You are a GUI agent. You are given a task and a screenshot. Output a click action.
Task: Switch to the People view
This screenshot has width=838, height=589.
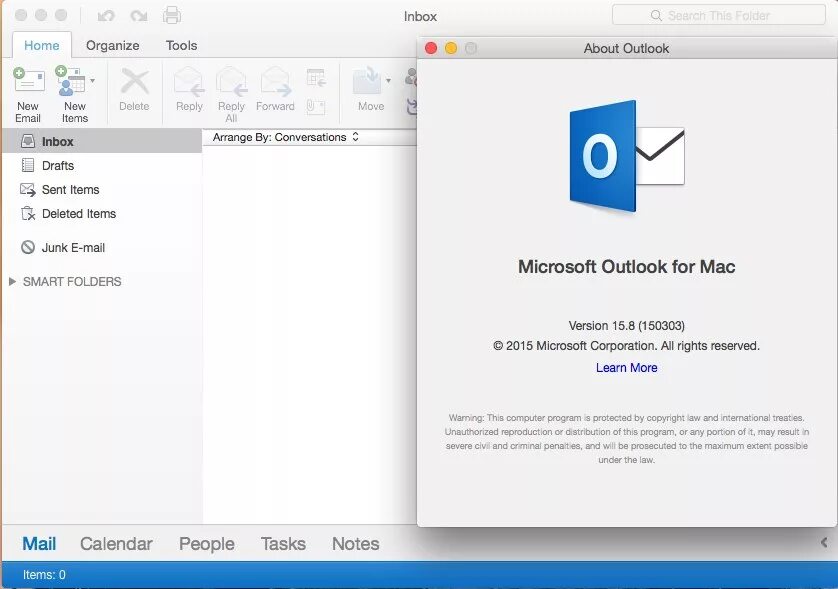tap(206, 544)
